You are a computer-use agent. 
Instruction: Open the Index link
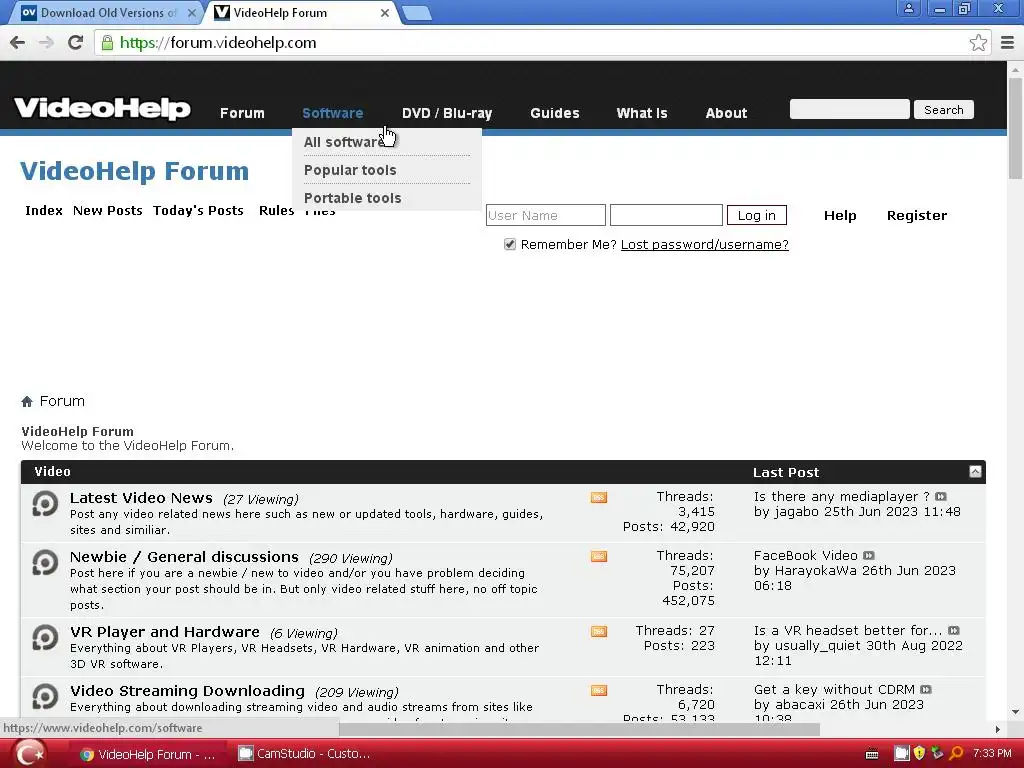pyautogui.click(x=44, y=210)
